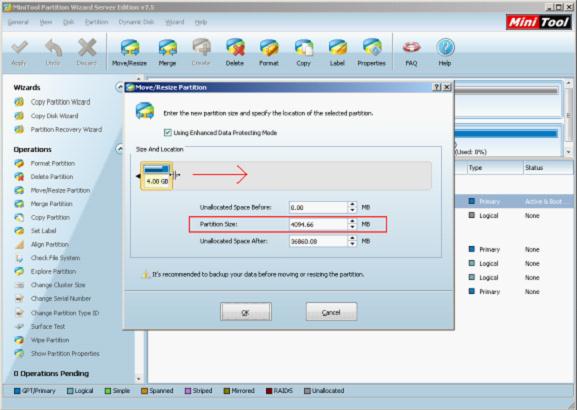Click the Format toolbar icon
577x410 pixels.
pyautogui.click(x=269, y=53)
